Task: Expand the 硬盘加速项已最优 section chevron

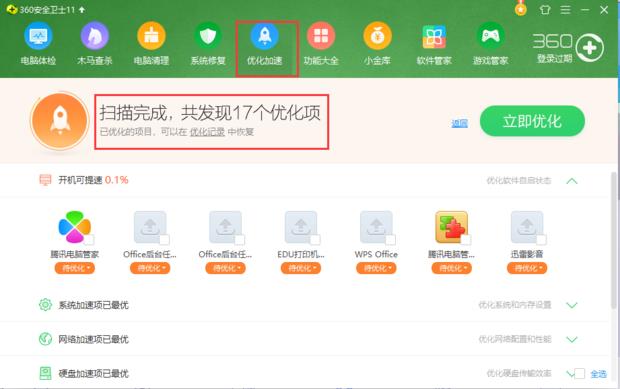Action: (x=570, y=374)
